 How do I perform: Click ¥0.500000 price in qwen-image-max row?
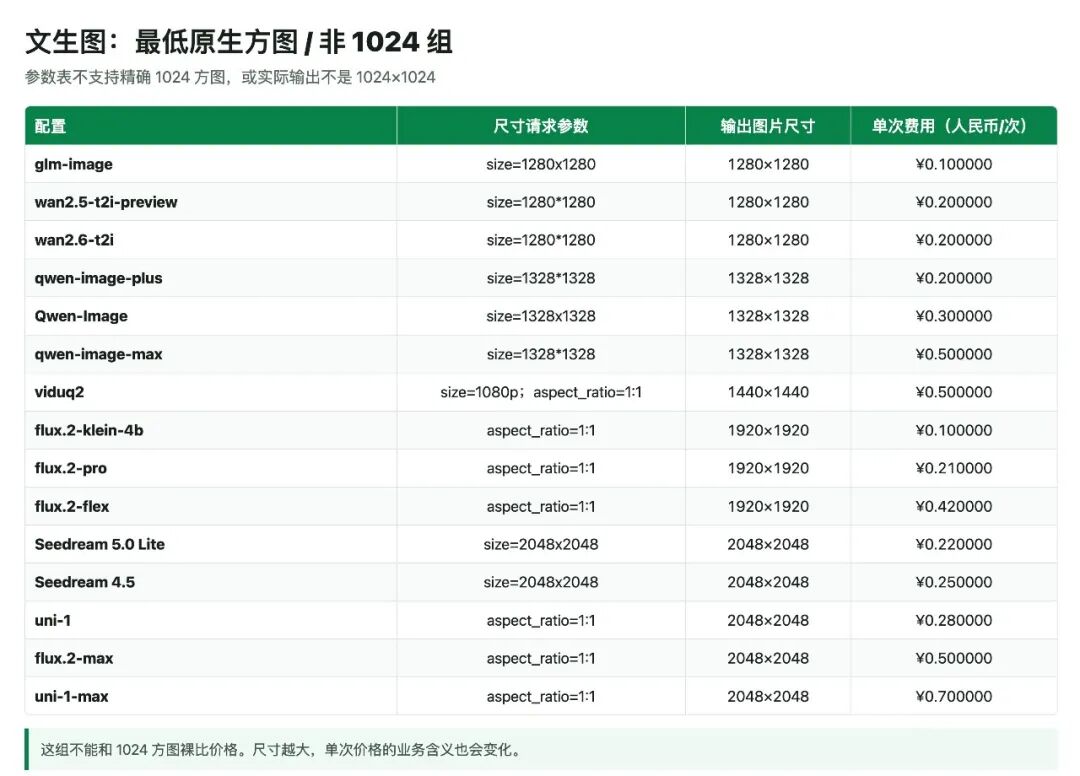[954, 355]
